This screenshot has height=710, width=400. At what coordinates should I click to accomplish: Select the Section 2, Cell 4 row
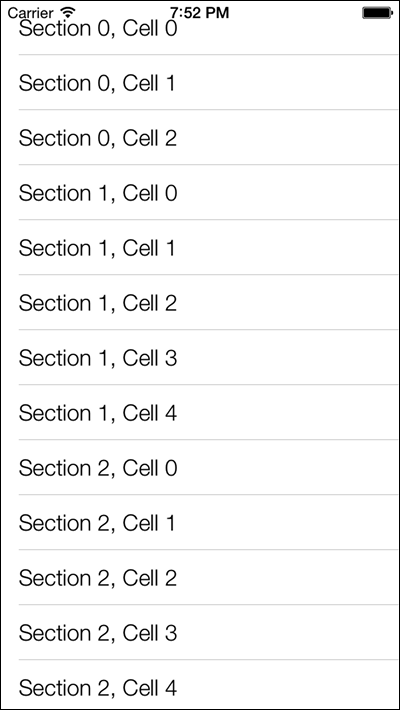tap(200, 685)
